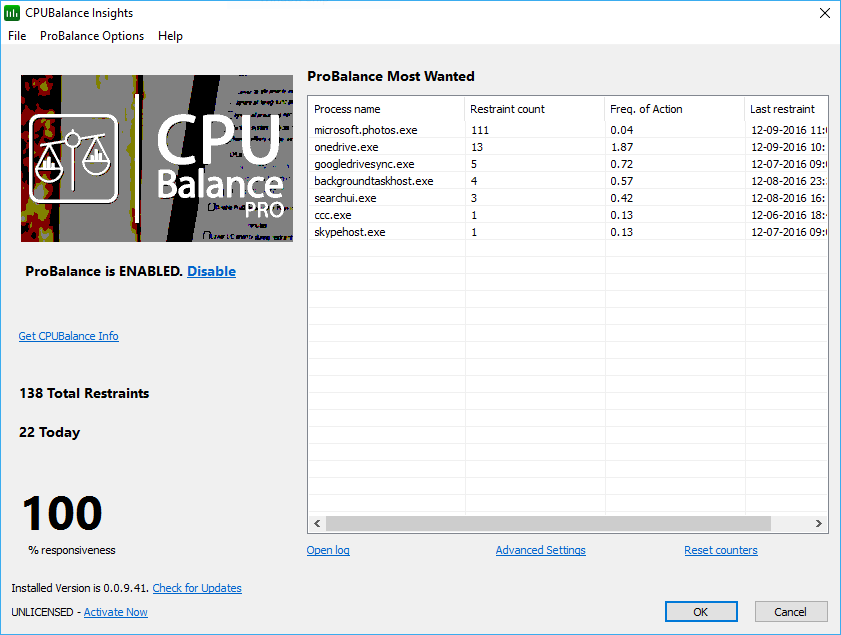The image size is (841, 635).
Task: Select the skypehost.exe row
Action: [x=568, y=232]
